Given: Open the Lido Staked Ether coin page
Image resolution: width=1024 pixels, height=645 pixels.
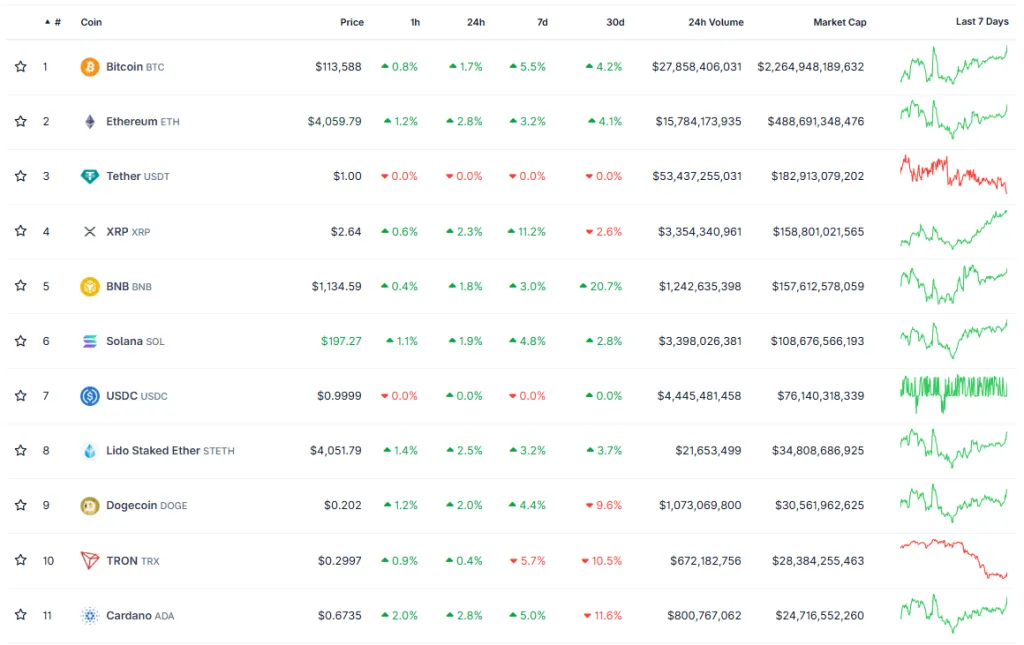Looking at the screenshot, I should 153,451.
